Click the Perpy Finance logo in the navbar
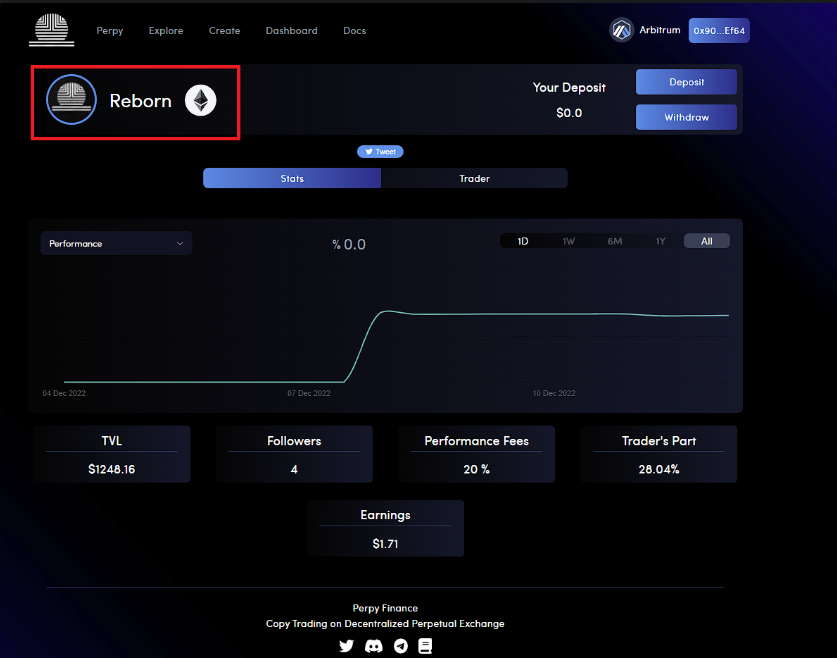Screen dimensions: 837x658 pyautogui.click(x=50, y=30)
